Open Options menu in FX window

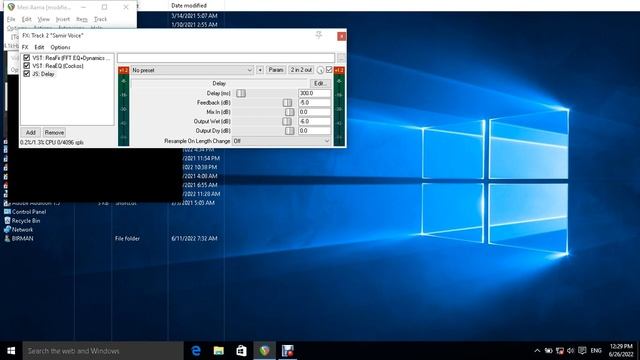(60, 47)
